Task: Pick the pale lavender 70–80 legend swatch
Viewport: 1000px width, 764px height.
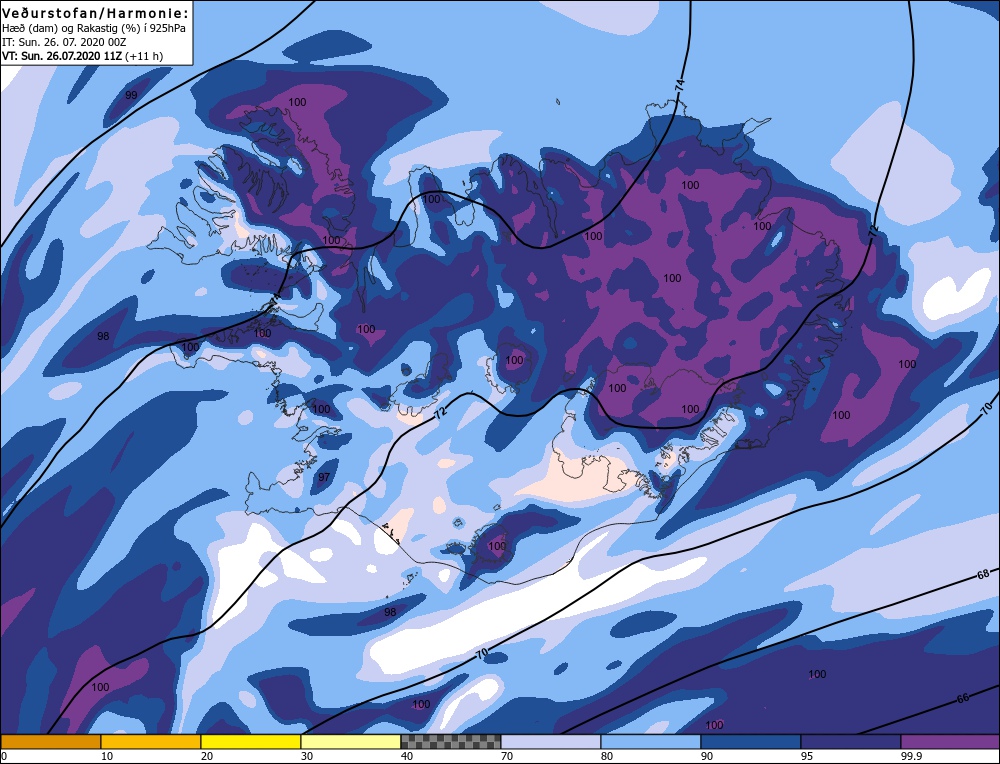Action: pos(551,741)
